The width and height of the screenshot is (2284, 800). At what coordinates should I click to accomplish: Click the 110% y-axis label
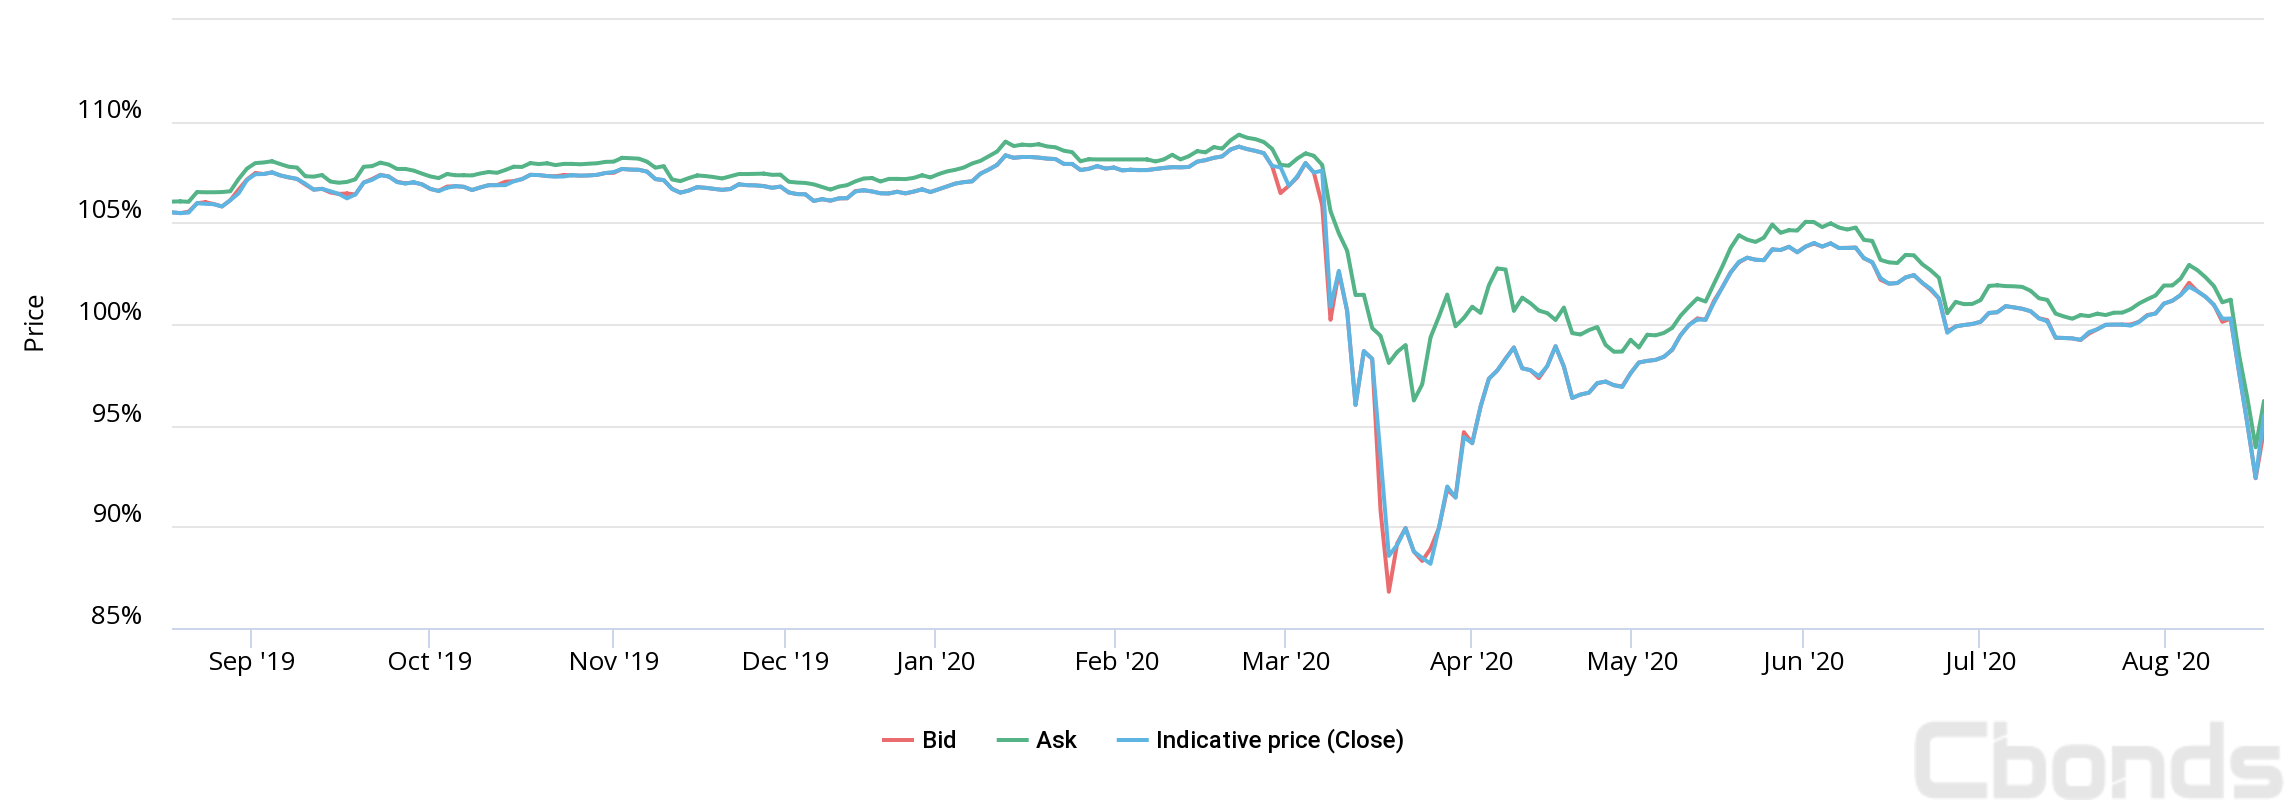click(x=109, y=110)
